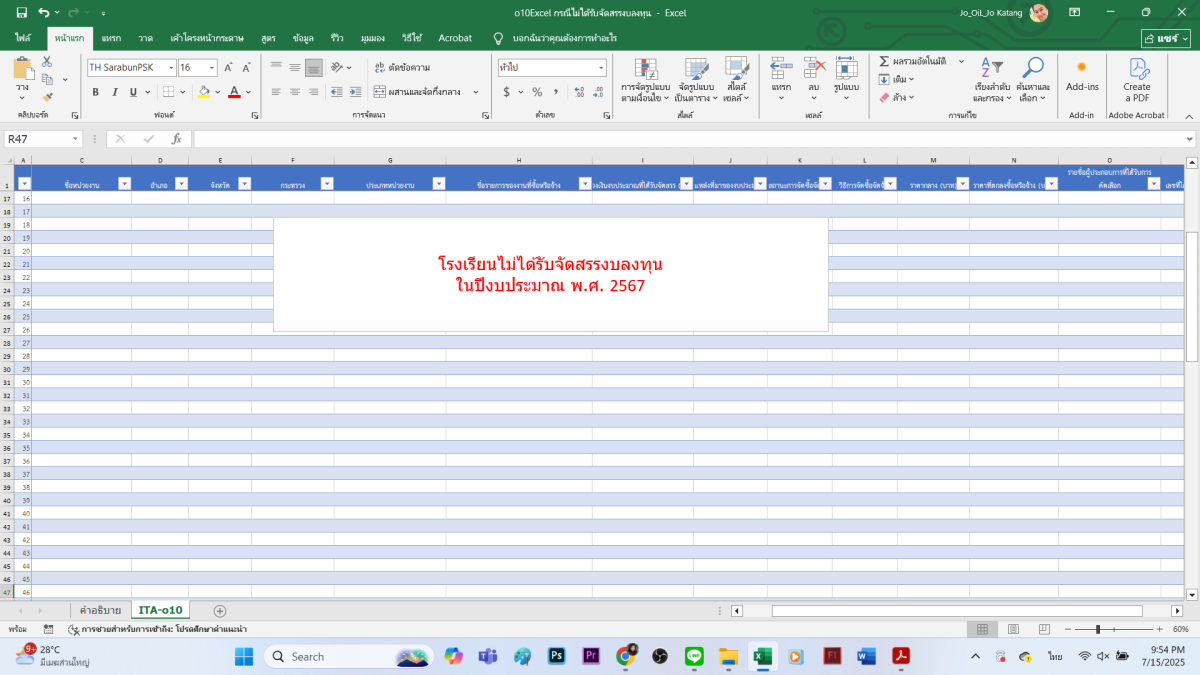
Task: Click the Create a PDF icon
Action: (1137, 78)
